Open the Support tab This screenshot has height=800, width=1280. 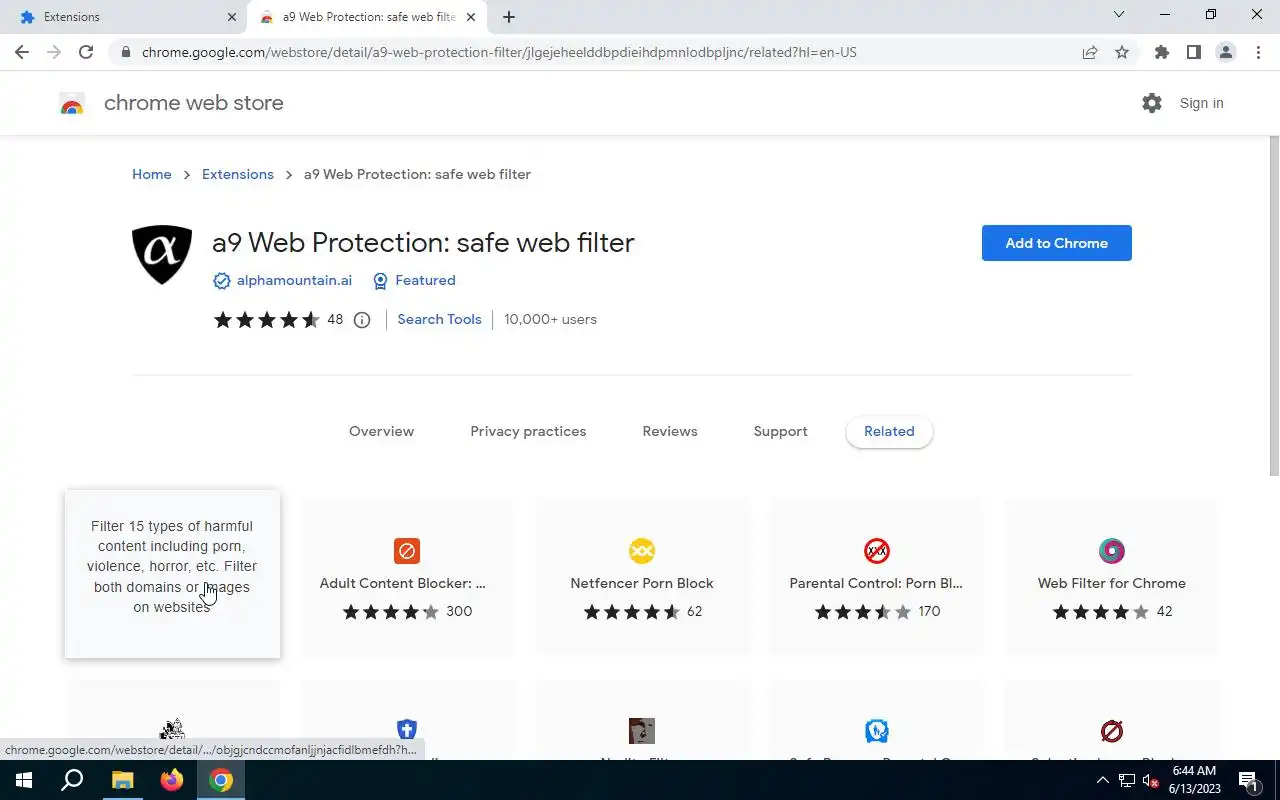point(780,431)
